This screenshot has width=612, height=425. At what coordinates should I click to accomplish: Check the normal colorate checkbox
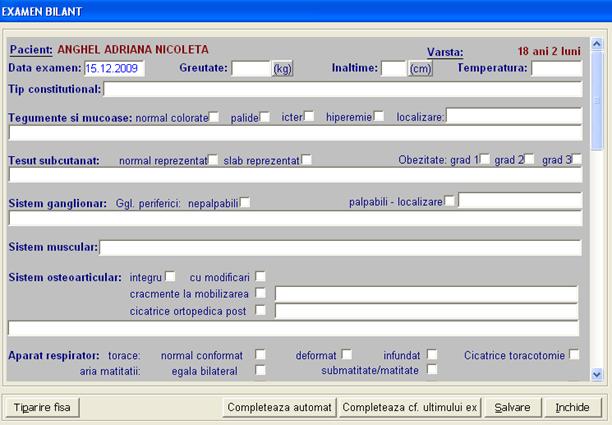(x=214, y=117)
